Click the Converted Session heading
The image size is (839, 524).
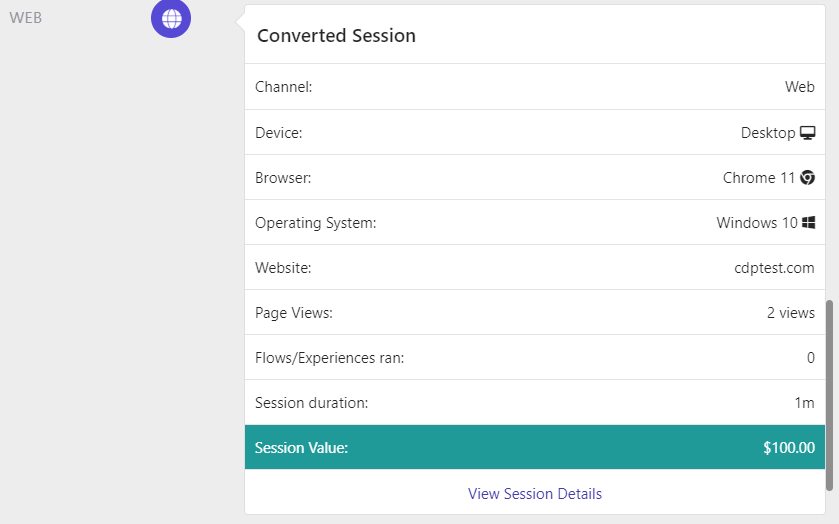pyautogui.click(x=336, y=35)
